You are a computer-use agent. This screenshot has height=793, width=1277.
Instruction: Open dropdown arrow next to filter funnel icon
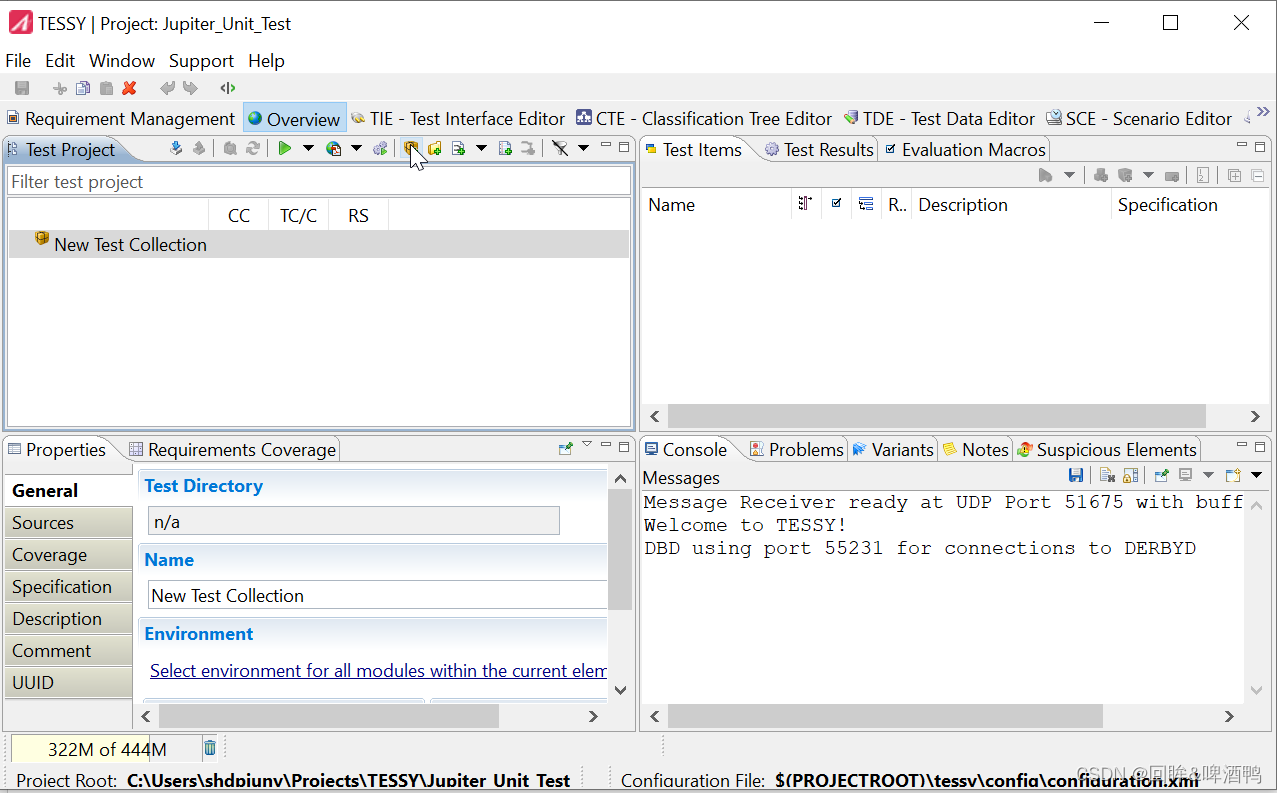pos(583,148)
